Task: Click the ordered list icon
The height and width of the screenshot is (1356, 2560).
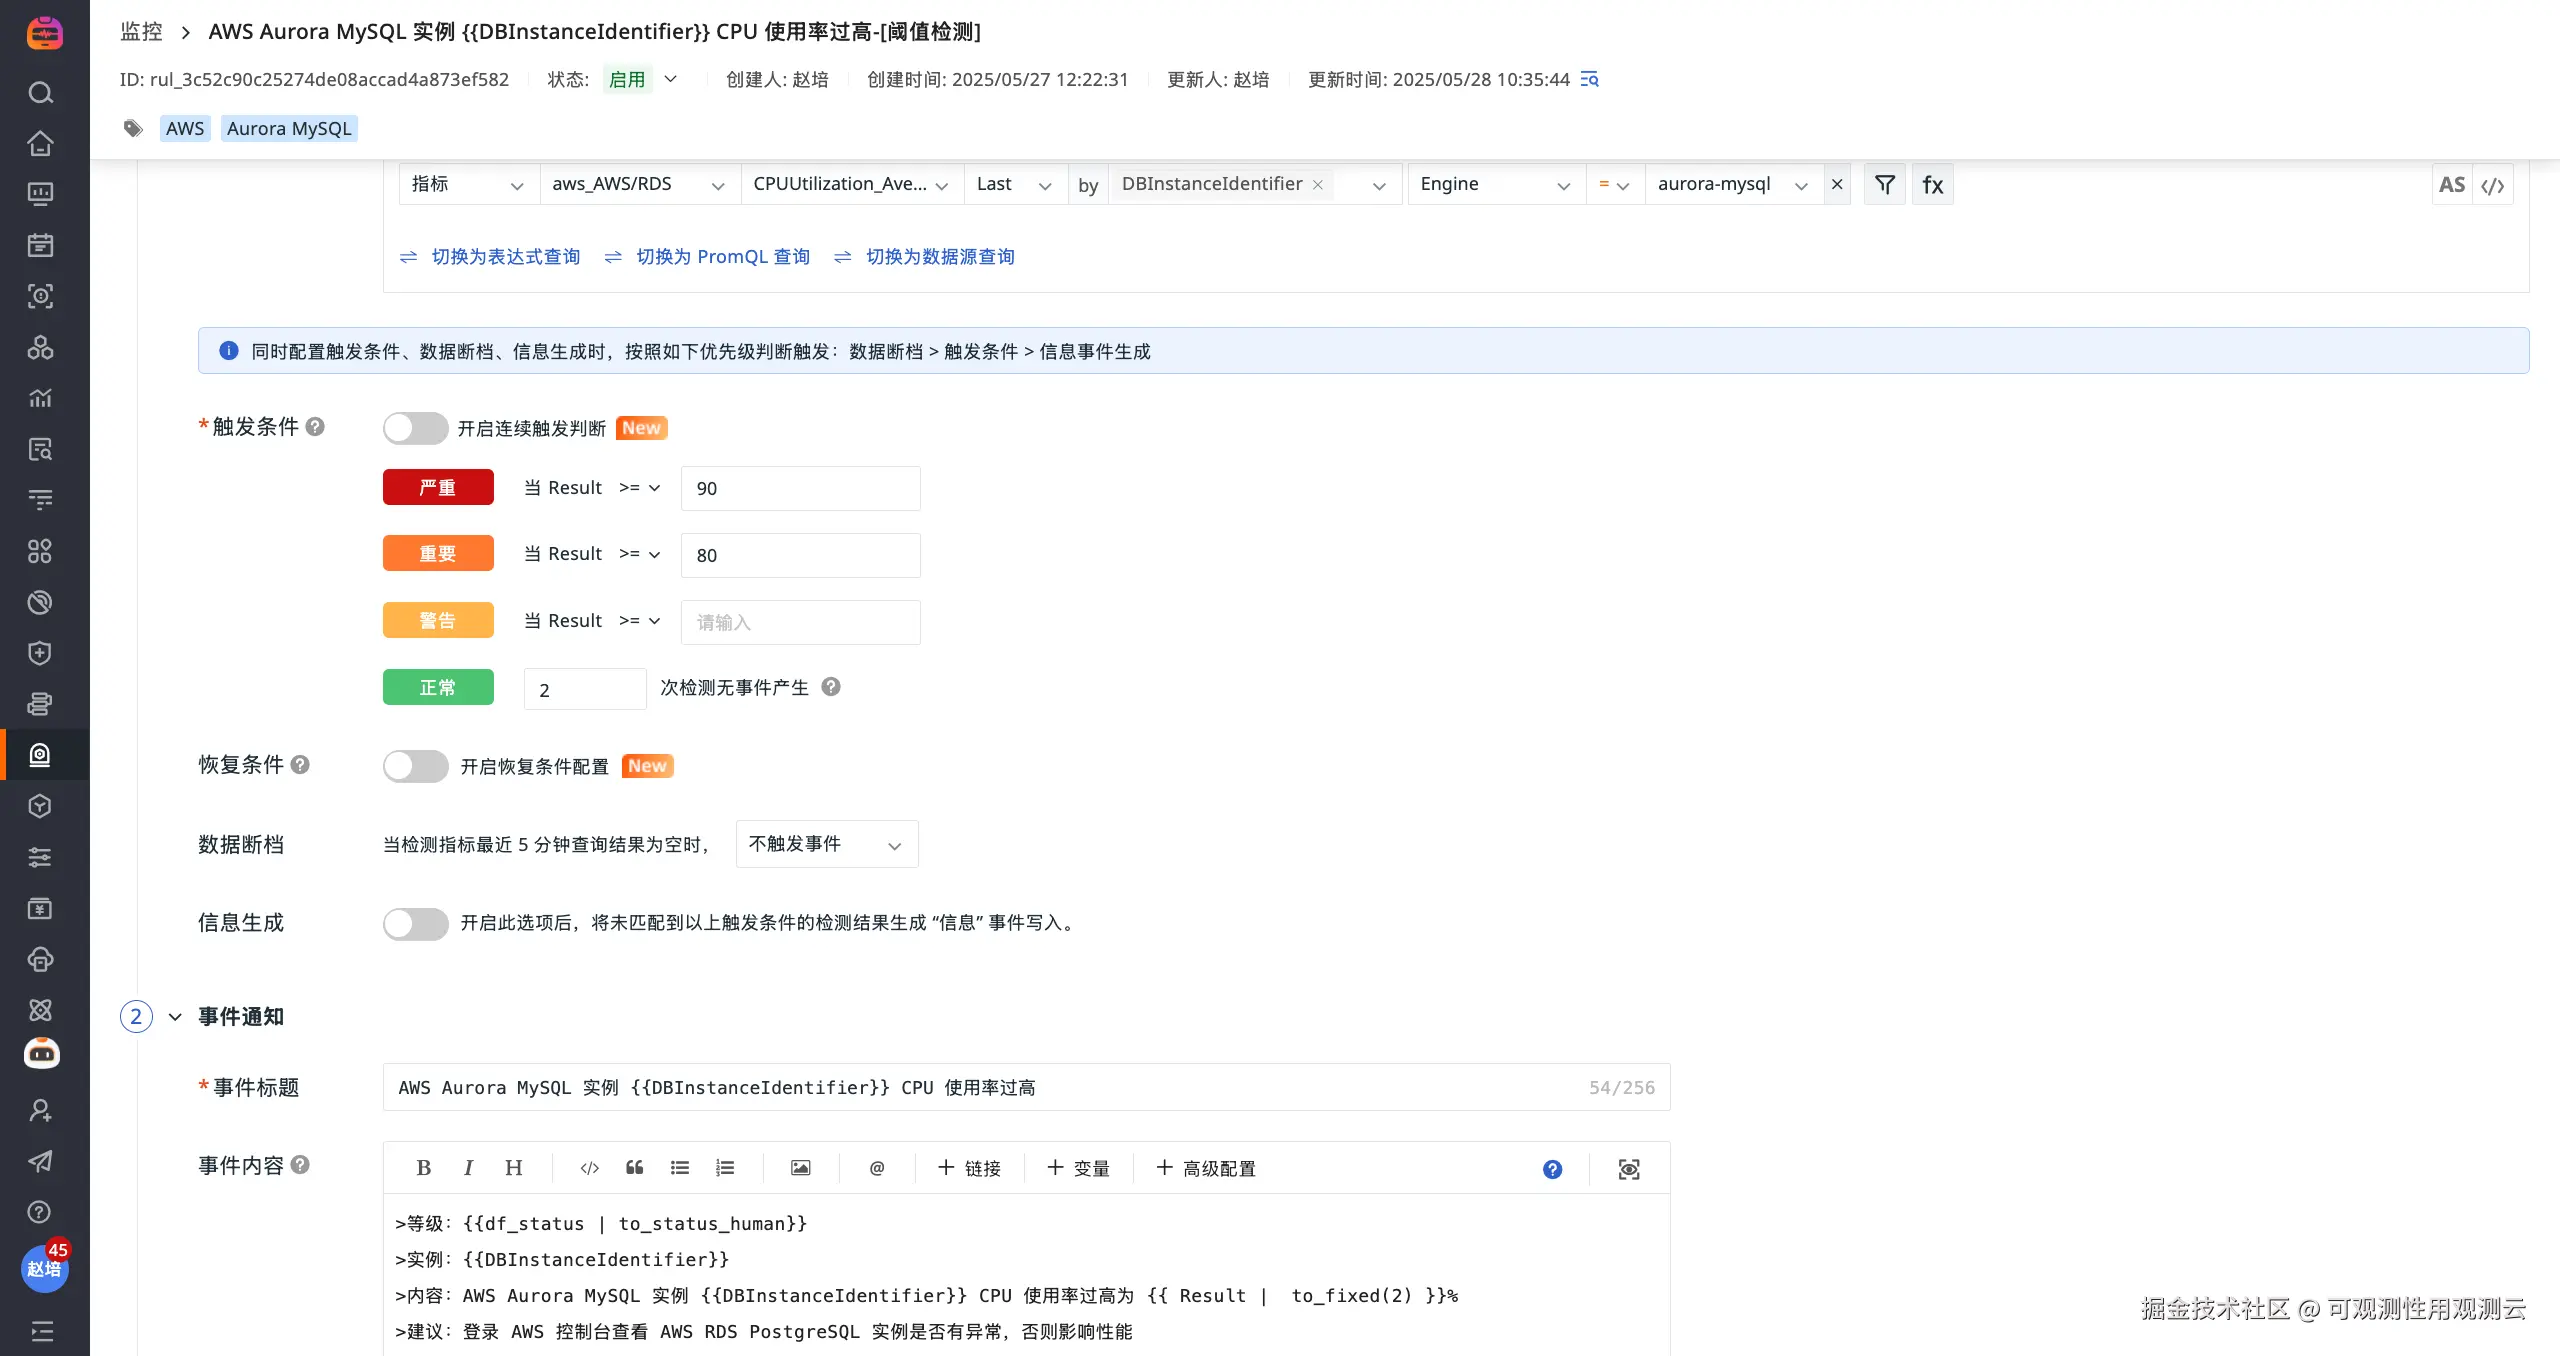Action: click(x=725, y=1168)
